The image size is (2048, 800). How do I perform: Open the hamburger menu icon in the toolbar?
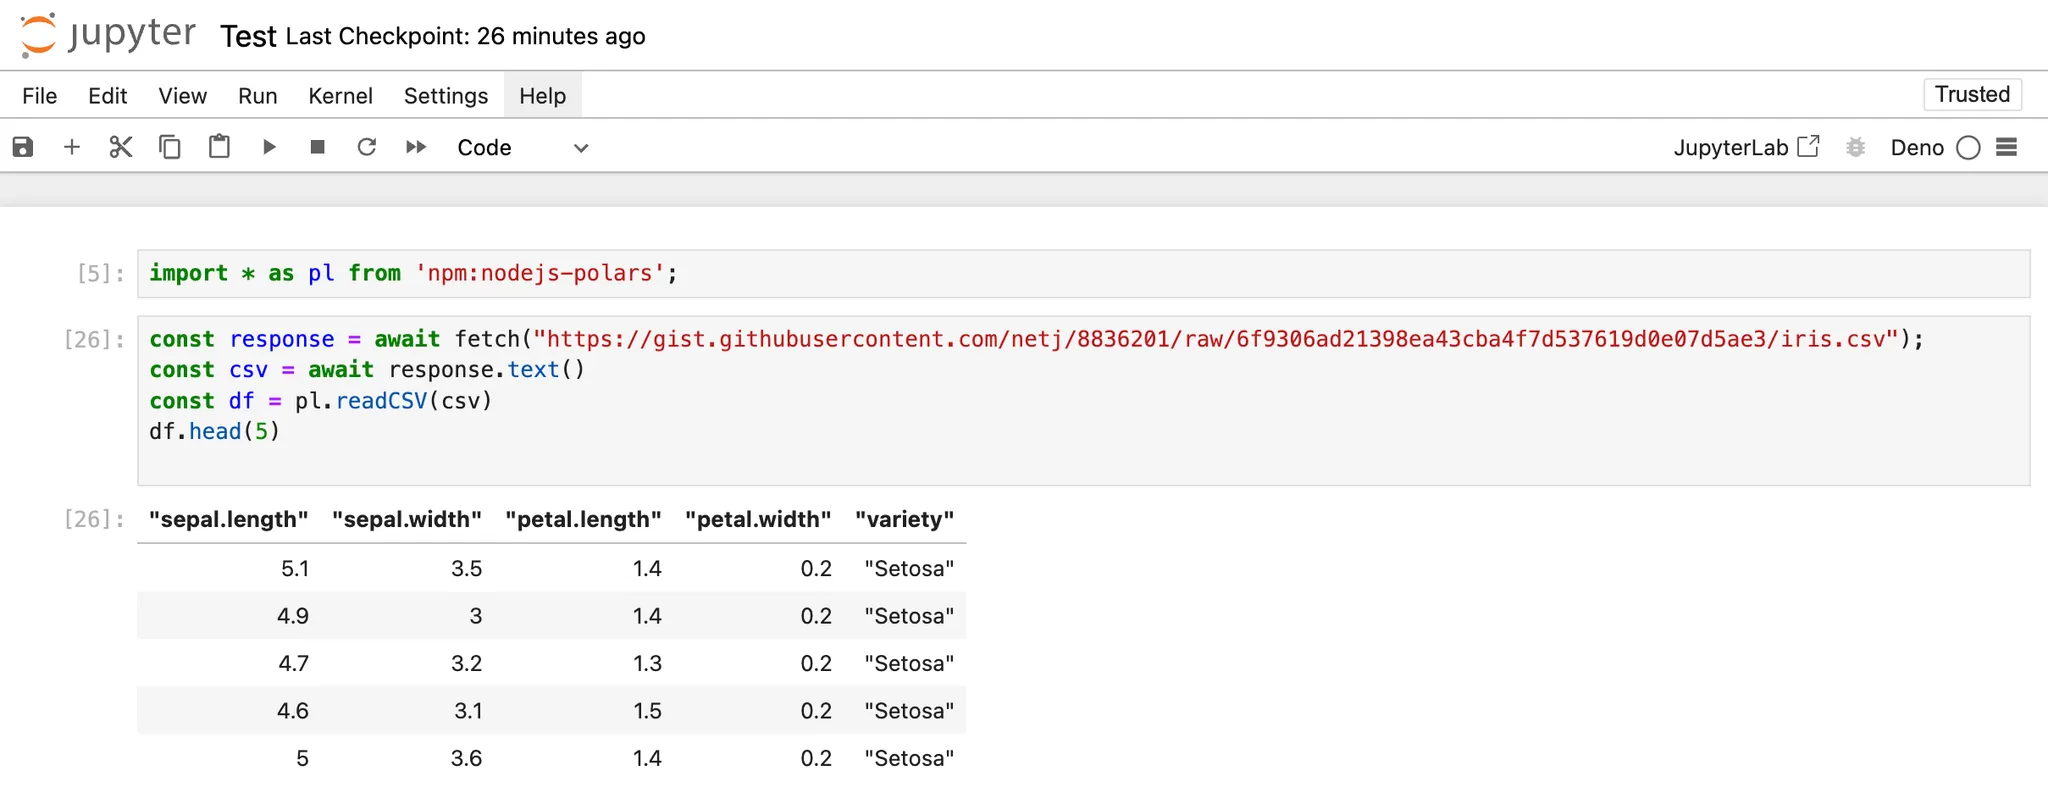click(2006, 147)
